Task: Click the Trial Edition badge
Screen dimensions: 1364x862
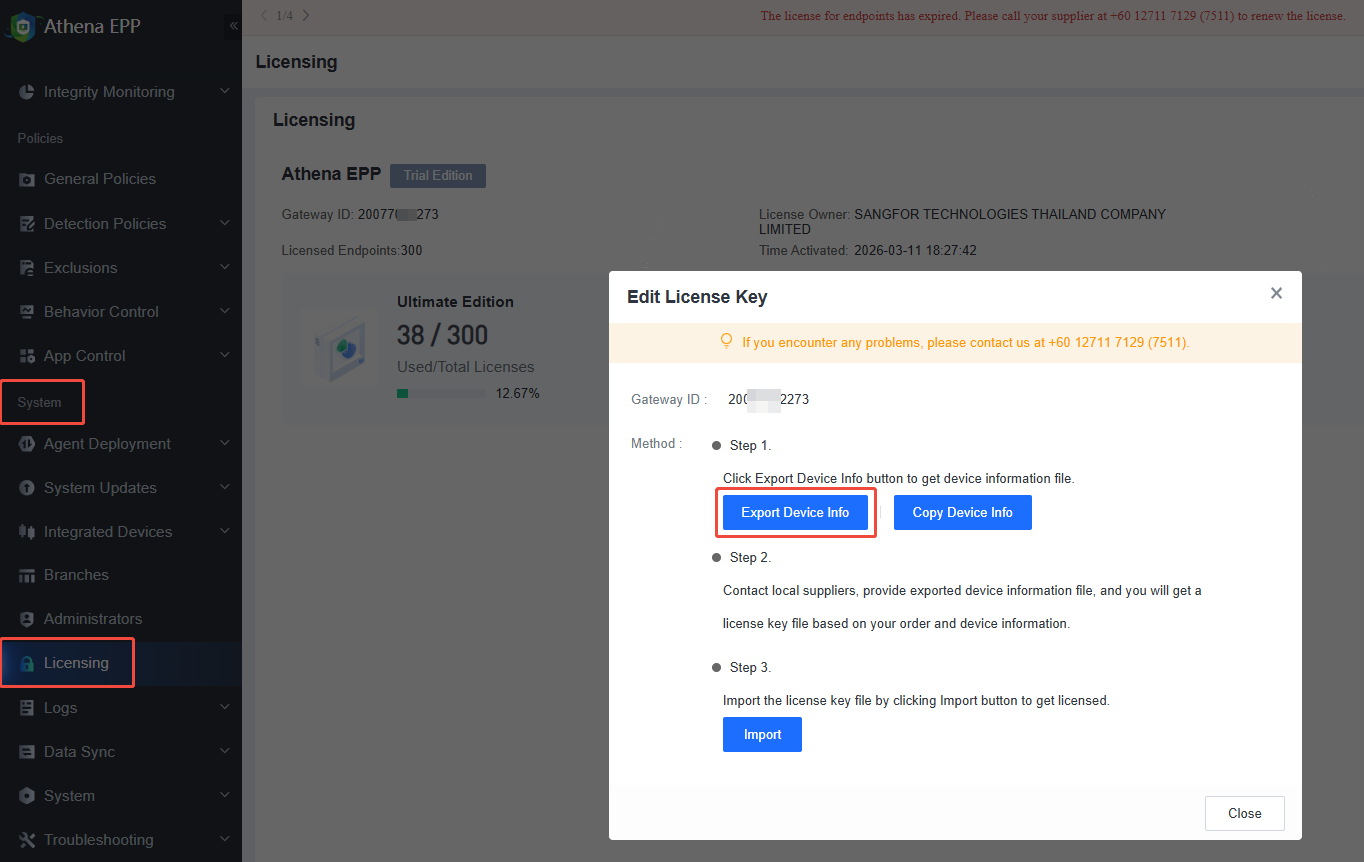Action: (438, 175)
